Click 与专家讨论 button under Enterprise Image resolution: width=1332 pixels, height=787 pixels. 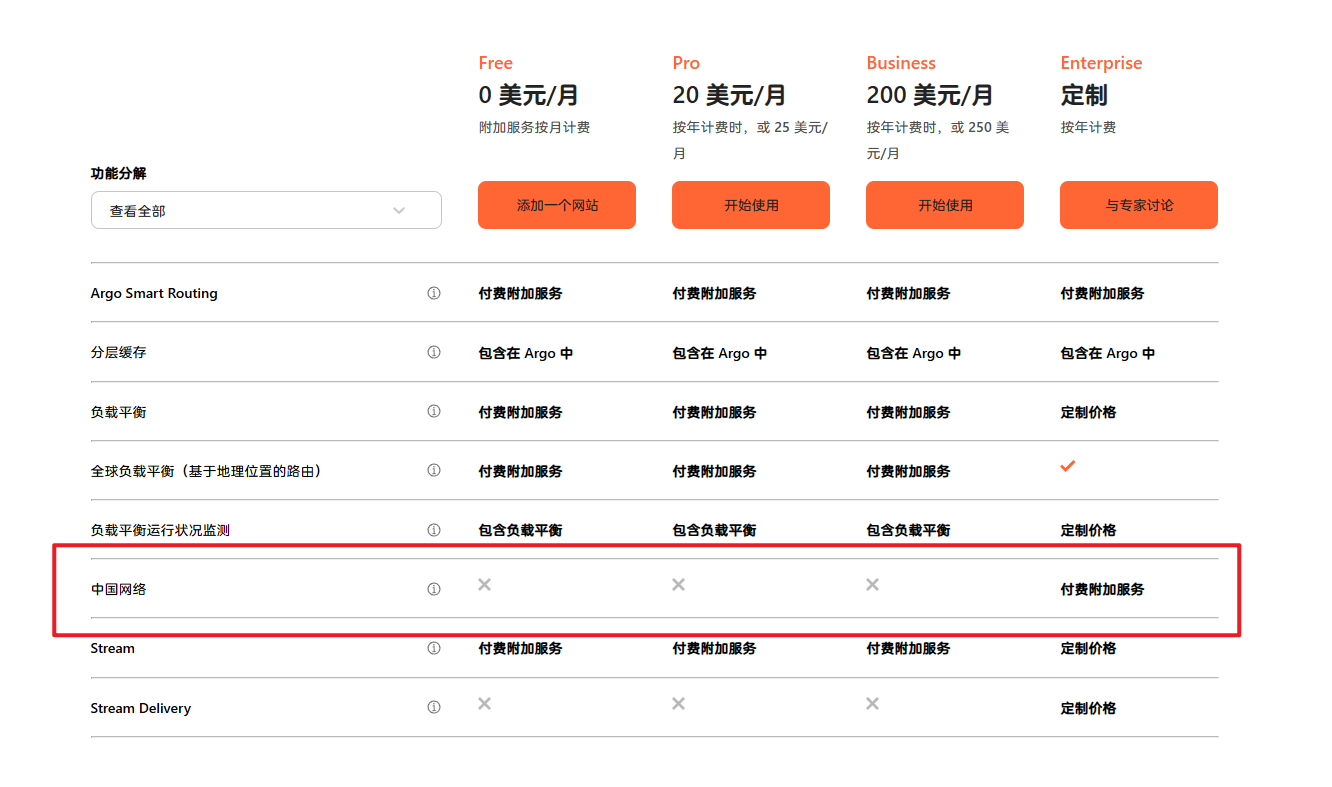tap(1139, 205)
